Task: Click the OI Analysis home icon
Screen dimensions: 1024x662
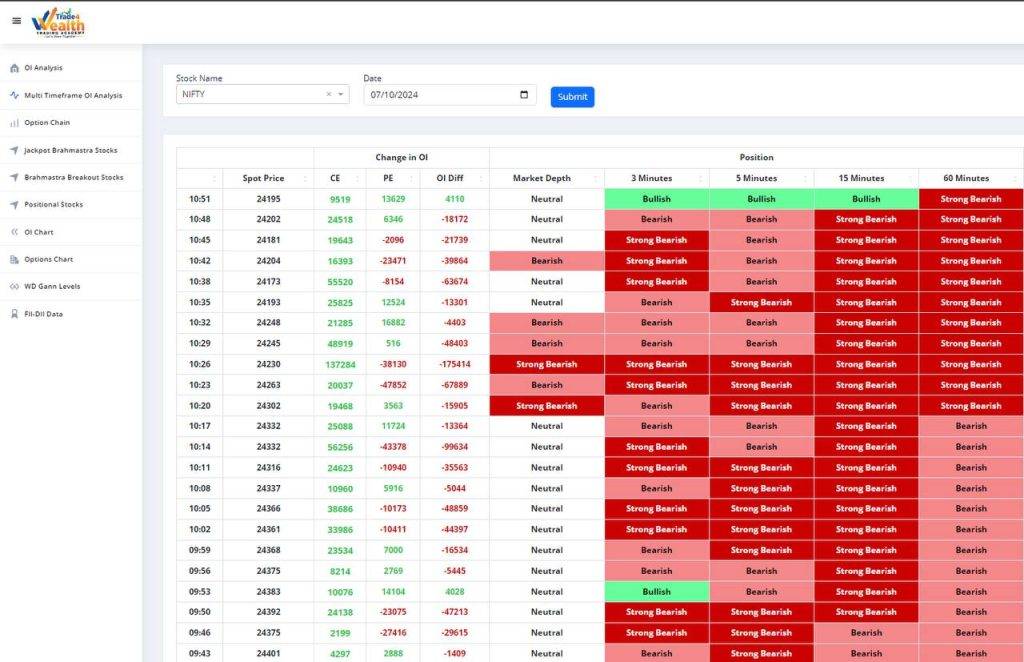Action: pyautogui.click(x=14, y=68)
